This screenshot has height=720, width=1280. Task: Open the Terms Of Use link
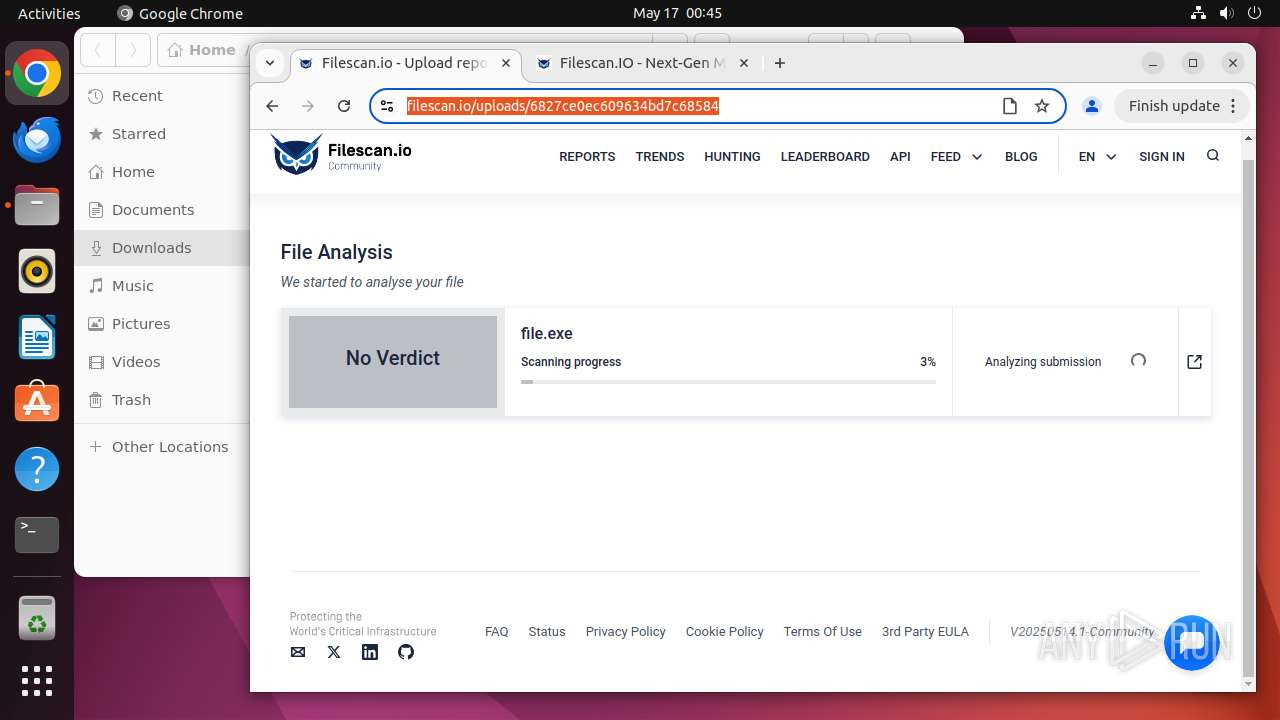[x=823, y=632]
